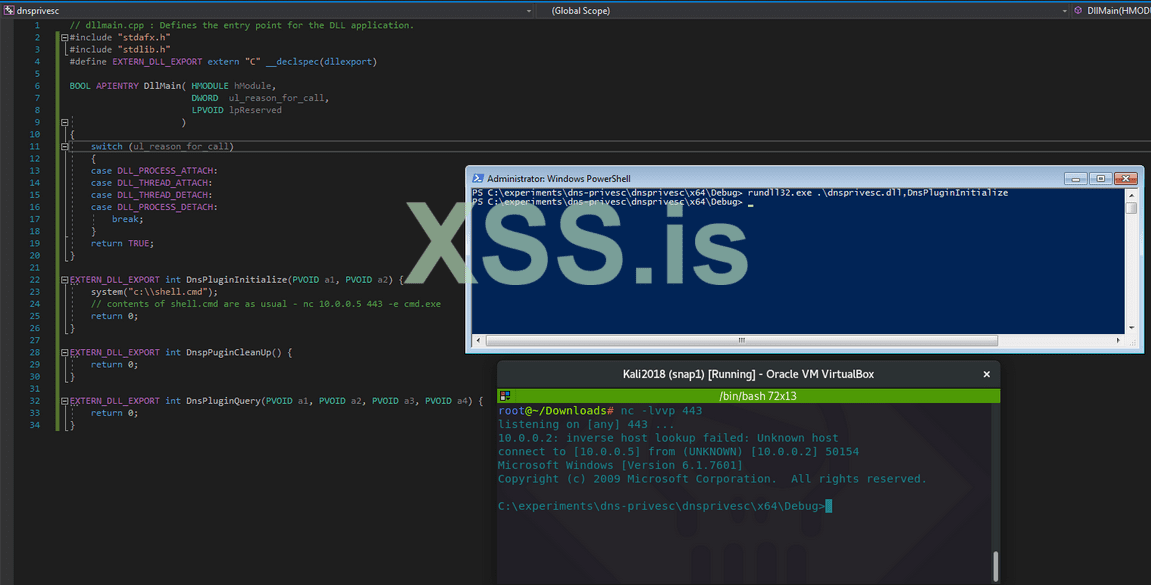Collapse the DnspPuginCleanUp function at line 28
Screen dimensions: 1151x585
click(65, 353)
